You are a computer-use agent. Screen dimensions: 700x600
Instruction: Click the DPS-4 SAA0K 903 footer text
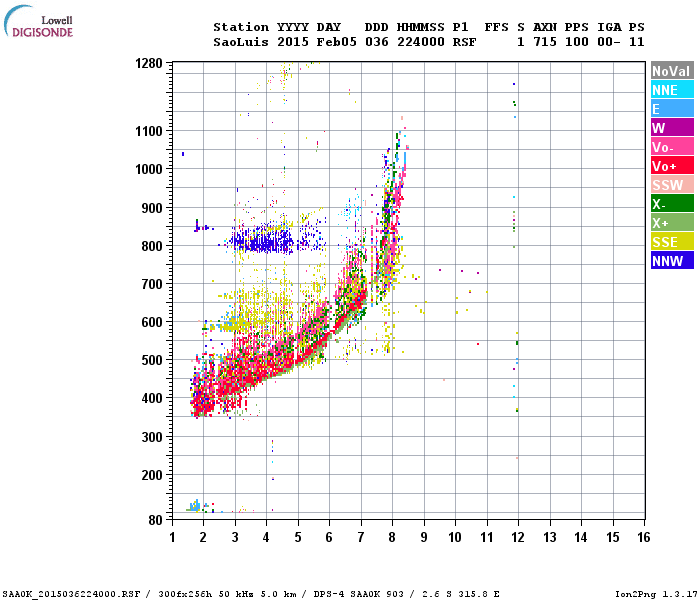click(x=358, y=594)
